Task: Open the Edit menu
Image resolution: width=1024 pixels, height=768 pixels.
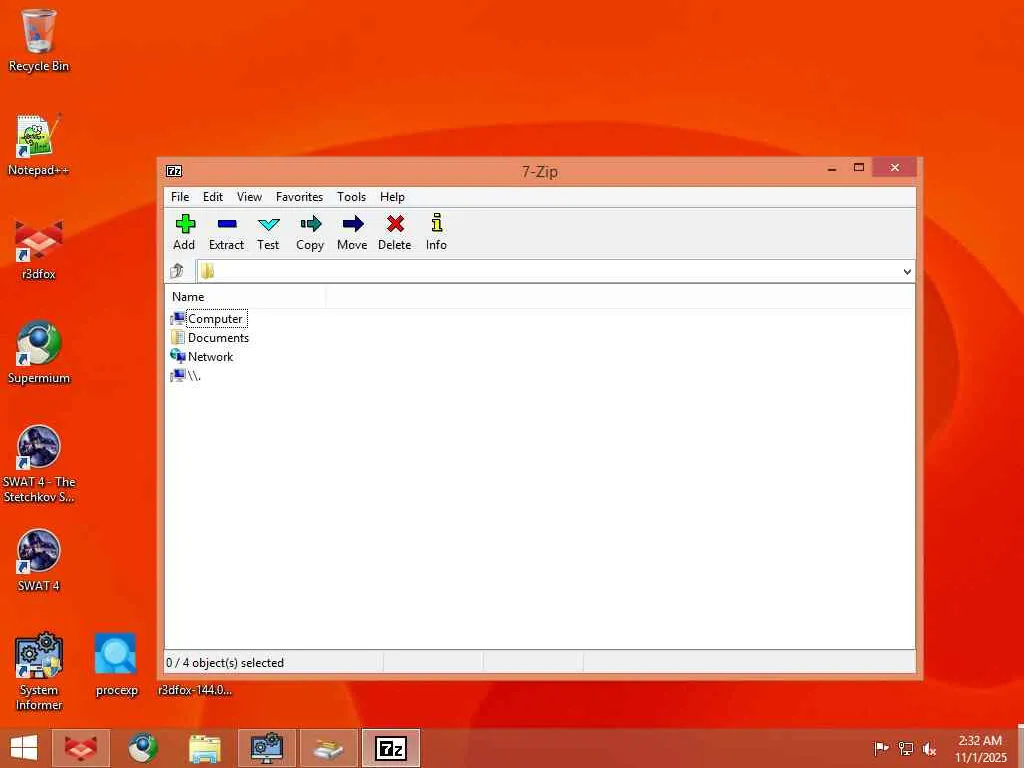Action: [212, 197]
